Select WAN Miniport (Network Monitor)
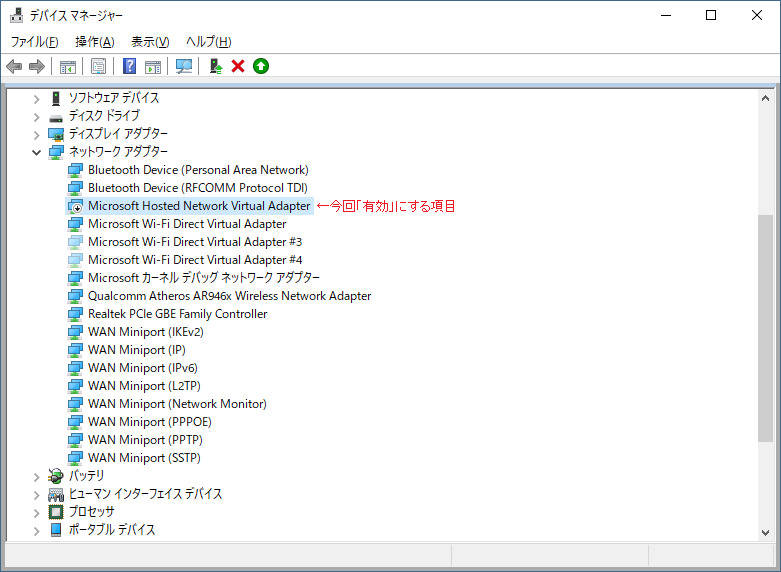The image size is (781, 572). (177, 404)
